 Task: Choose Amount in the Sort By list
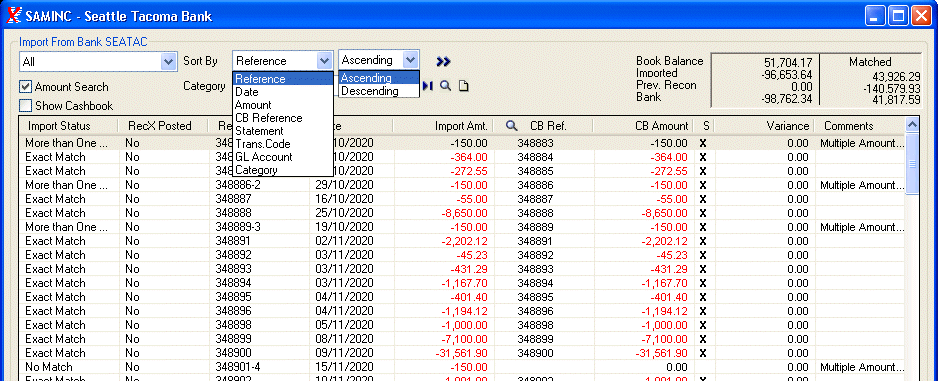coord(282,105)
